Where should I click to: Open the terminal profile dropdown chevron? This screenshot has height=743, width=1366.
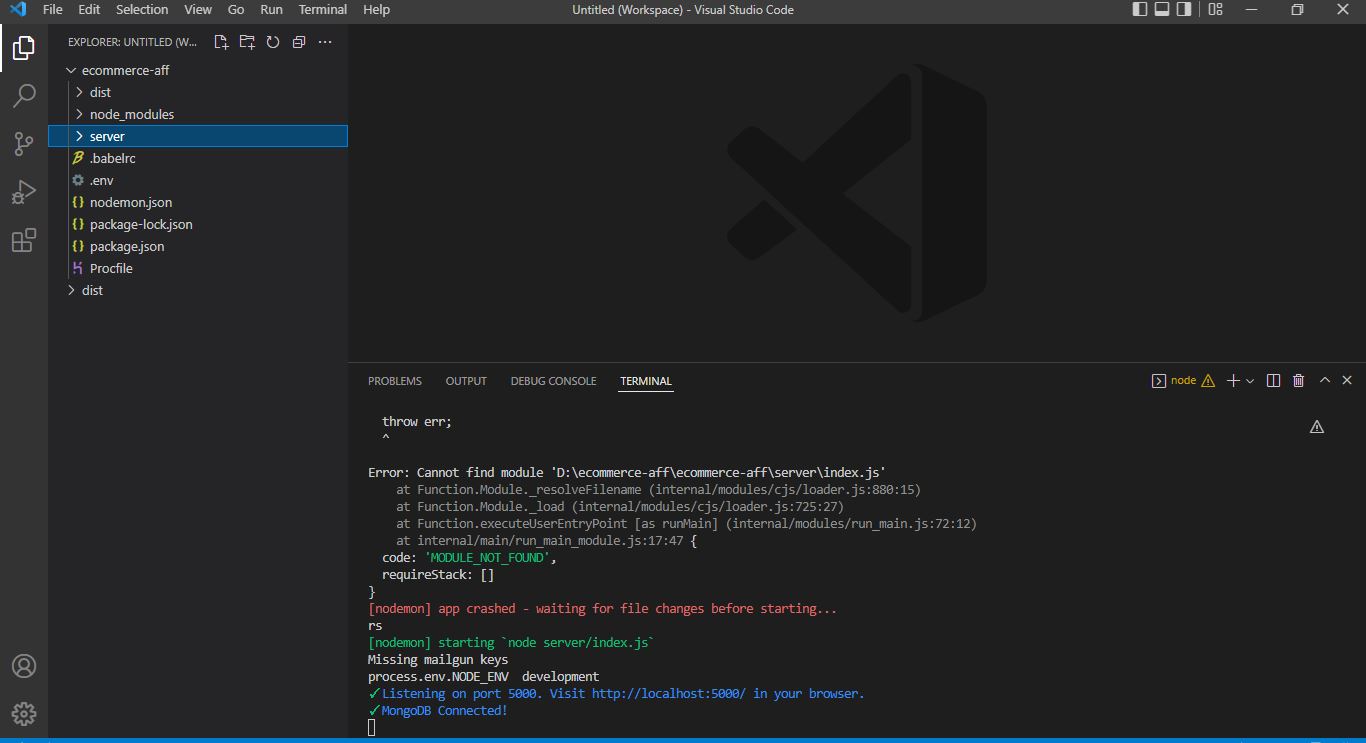[1248, 380]
